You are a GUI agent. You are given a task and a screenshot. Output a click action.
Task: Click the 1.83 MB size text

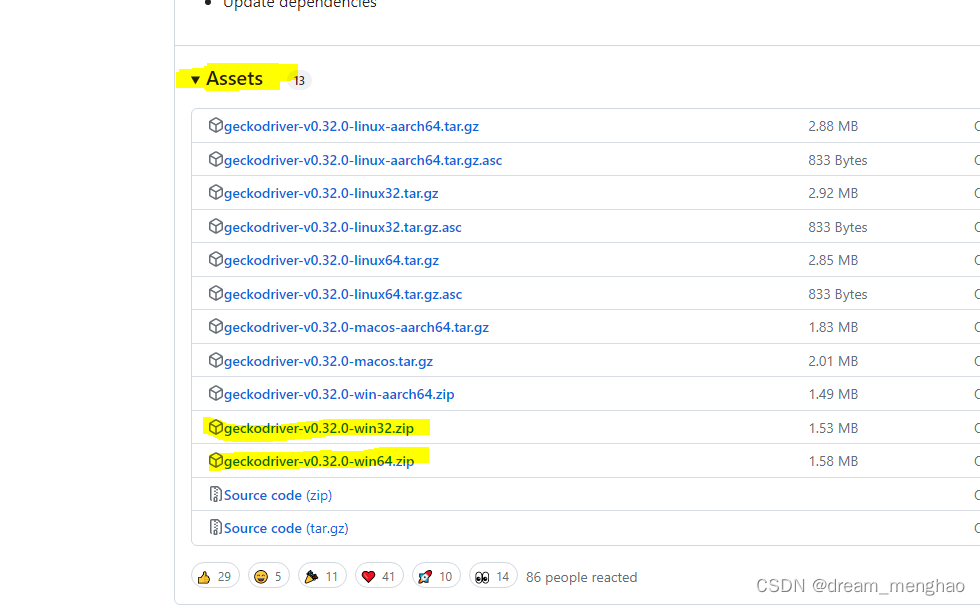pyautogui.click(x=833, y=327)
